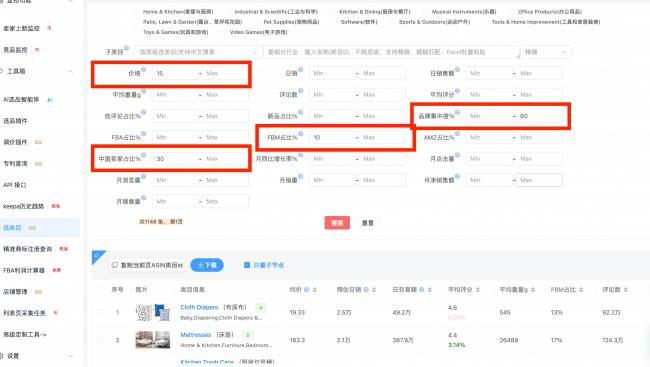The width and height of the screenshot is (650, 367).
Task: Click the help icon next to FBA占比%
Action: tap(143, 134)
